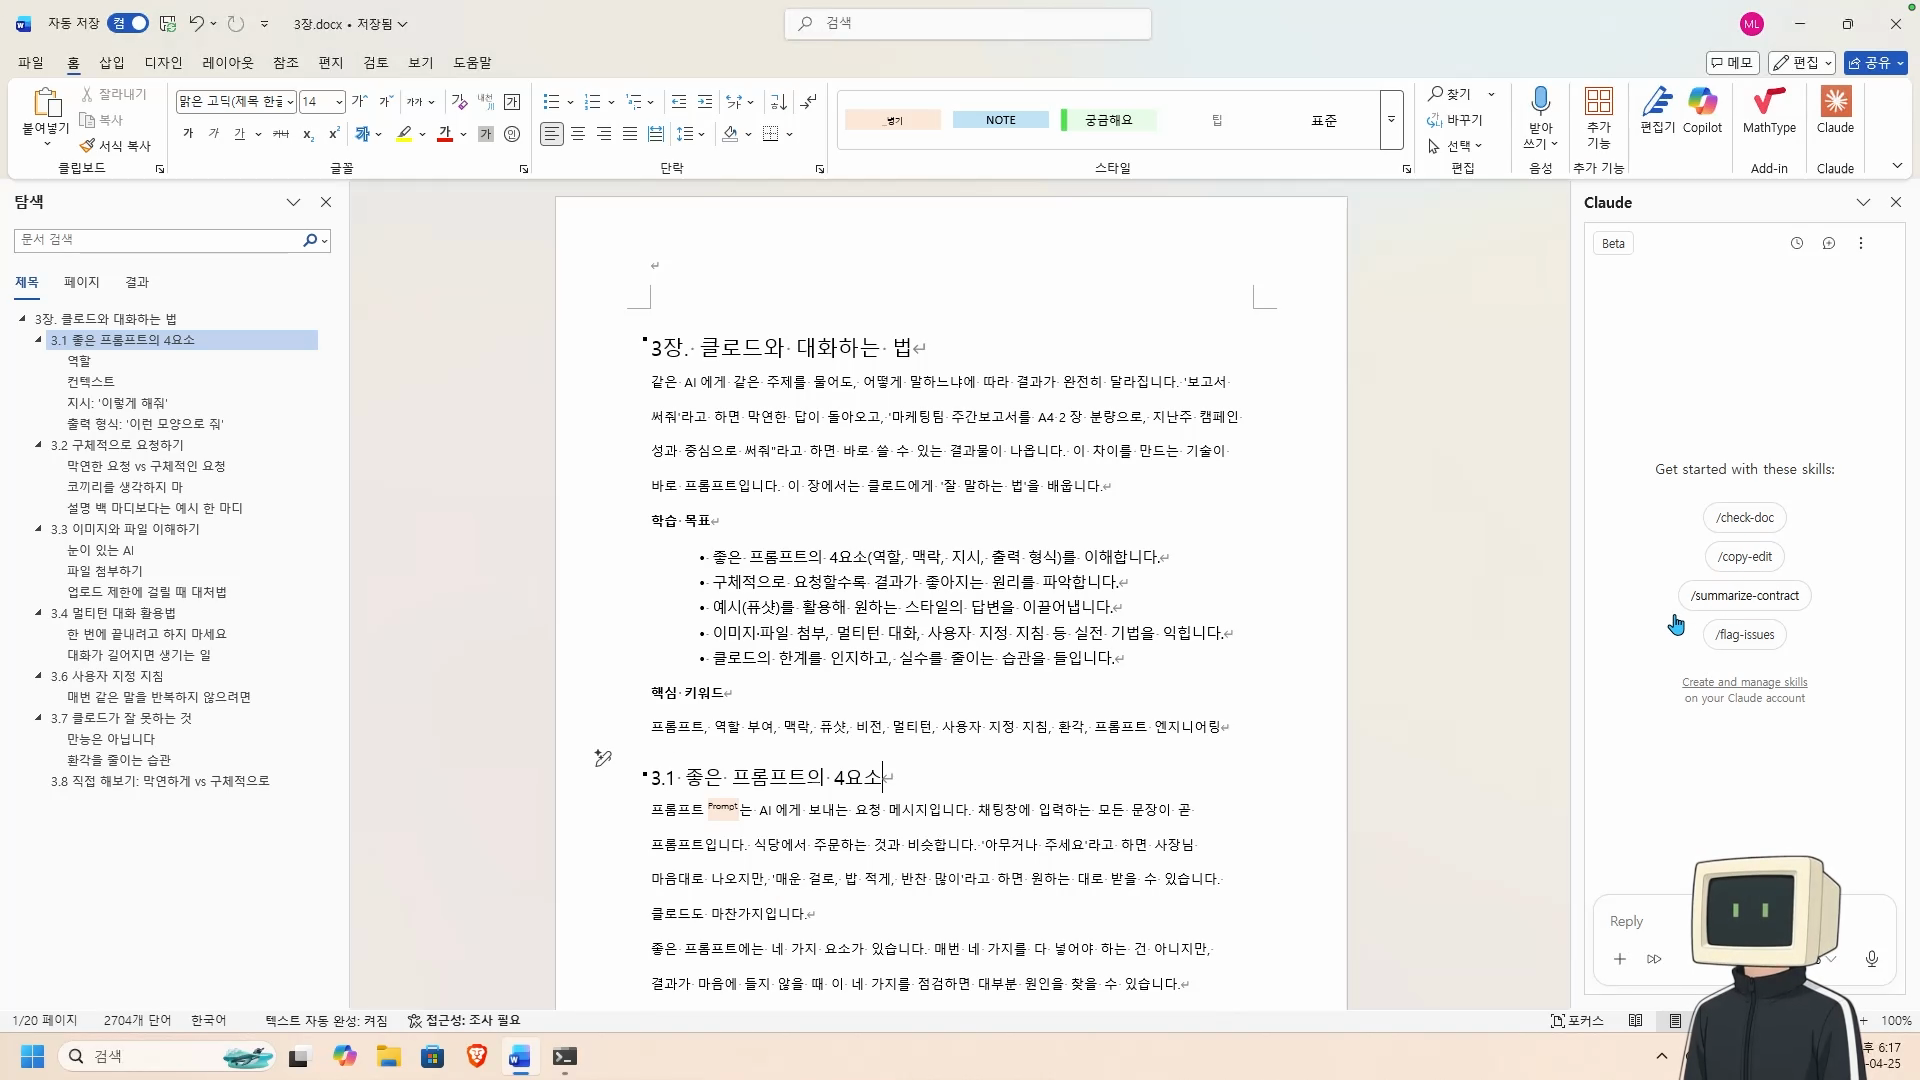Screen dimensions: 1920x1080
Task: Open the 삽입 ribbon tab
Action: pyautogui.click(x=112, y=62)
